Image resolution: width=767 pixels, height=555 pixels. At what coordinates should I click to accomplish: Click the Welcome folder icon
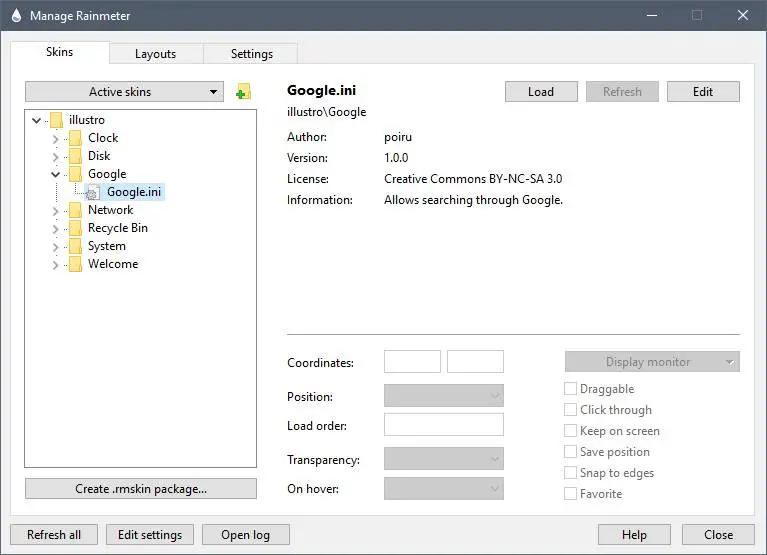coord(75,265)
